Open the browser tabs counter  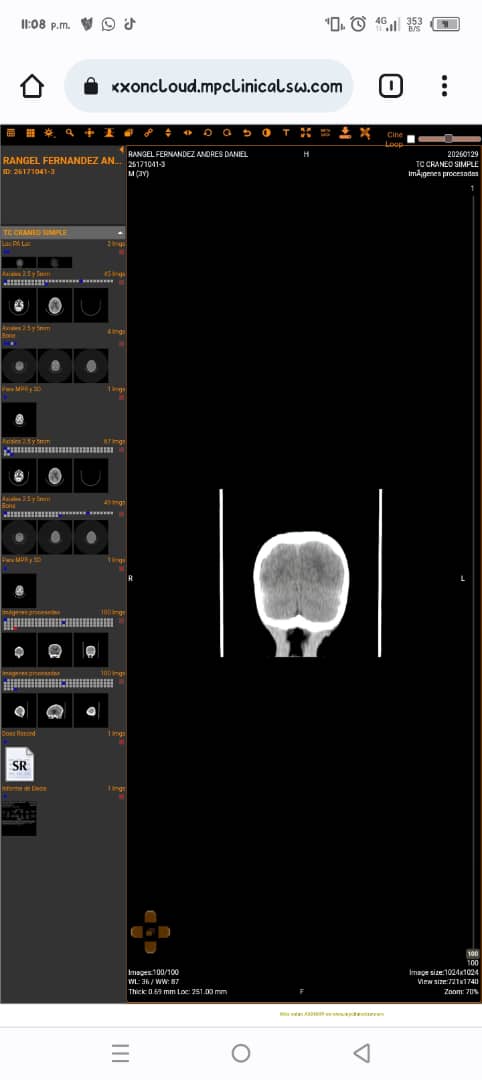390,86
